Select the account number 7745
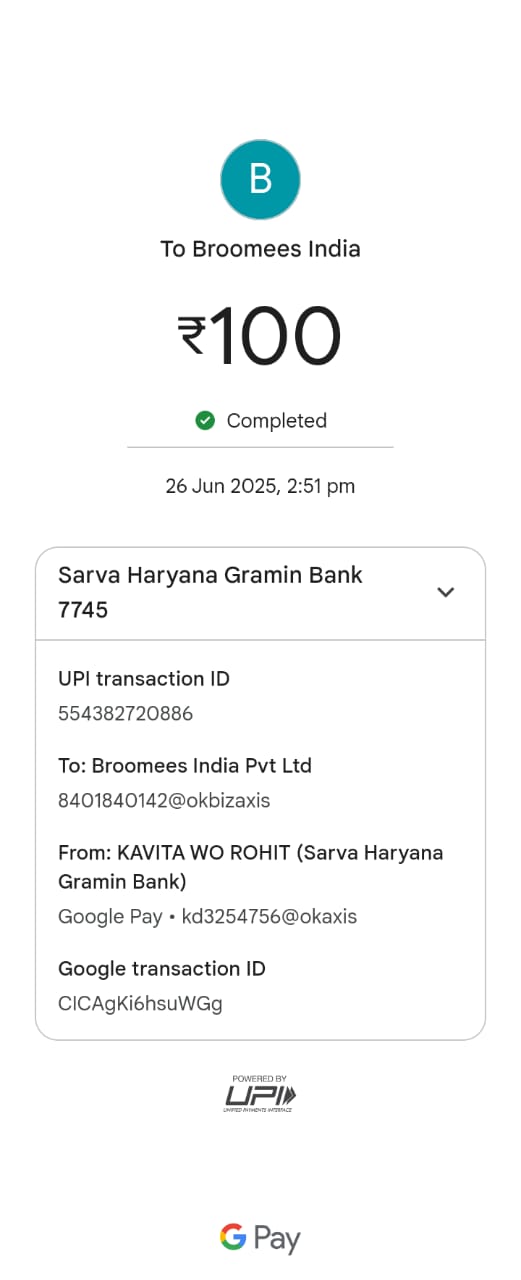521x1280 pixels. pos(83,610)
